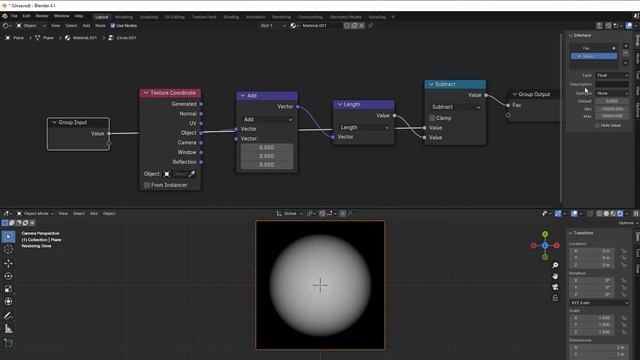Toggle lock camera to view icon
This screenshot has width=640, height=360.
coord(555,298)
